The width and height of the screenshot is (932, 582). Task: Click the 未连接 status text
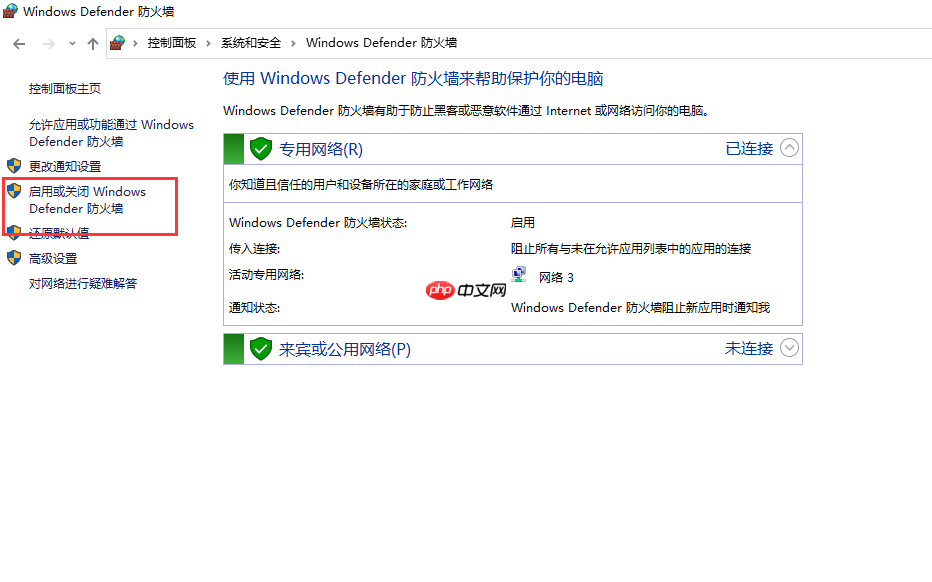[749, 348]
